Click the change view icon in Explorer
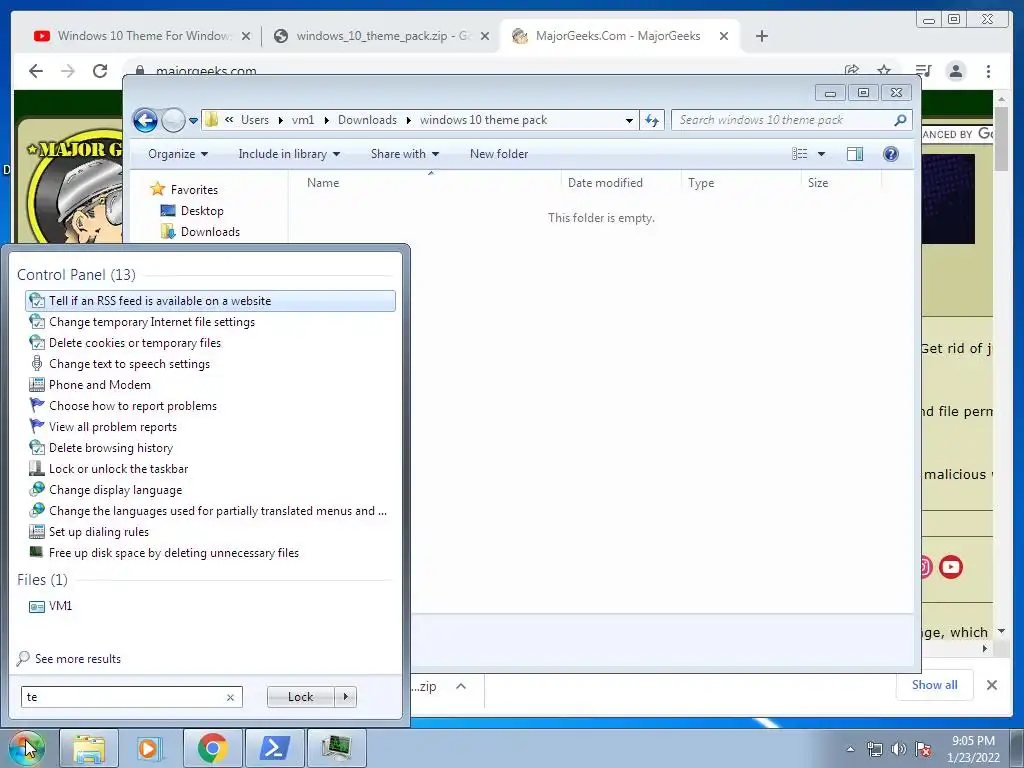 point(799,154)
